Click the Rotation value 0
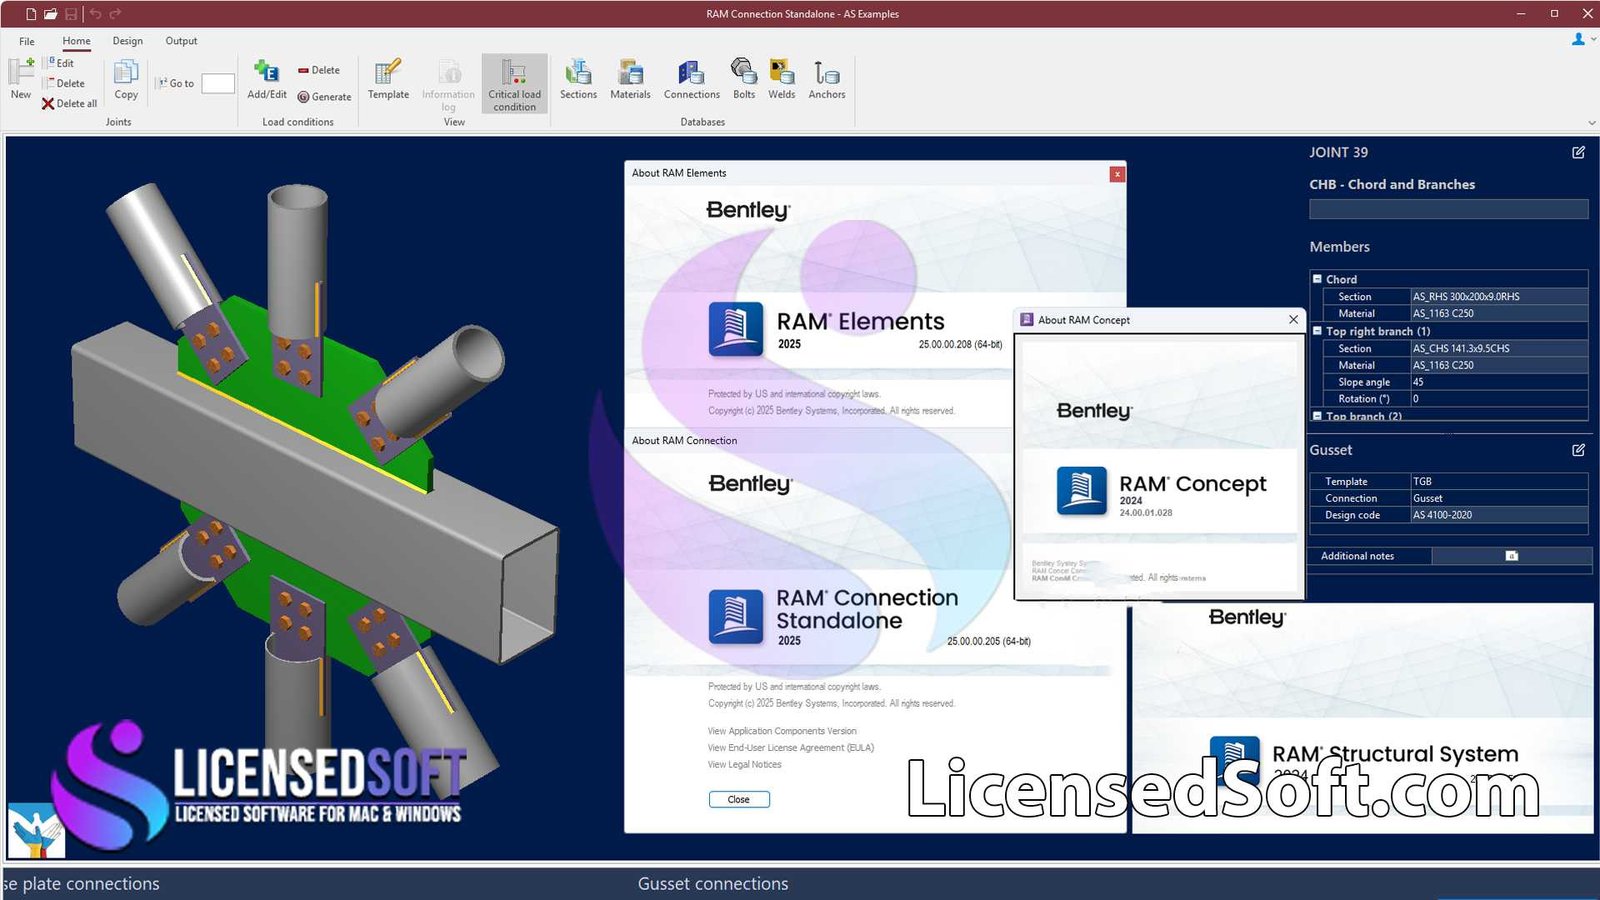The height and width of the screenshot is (900, 1600). [x=1498, y=398]
